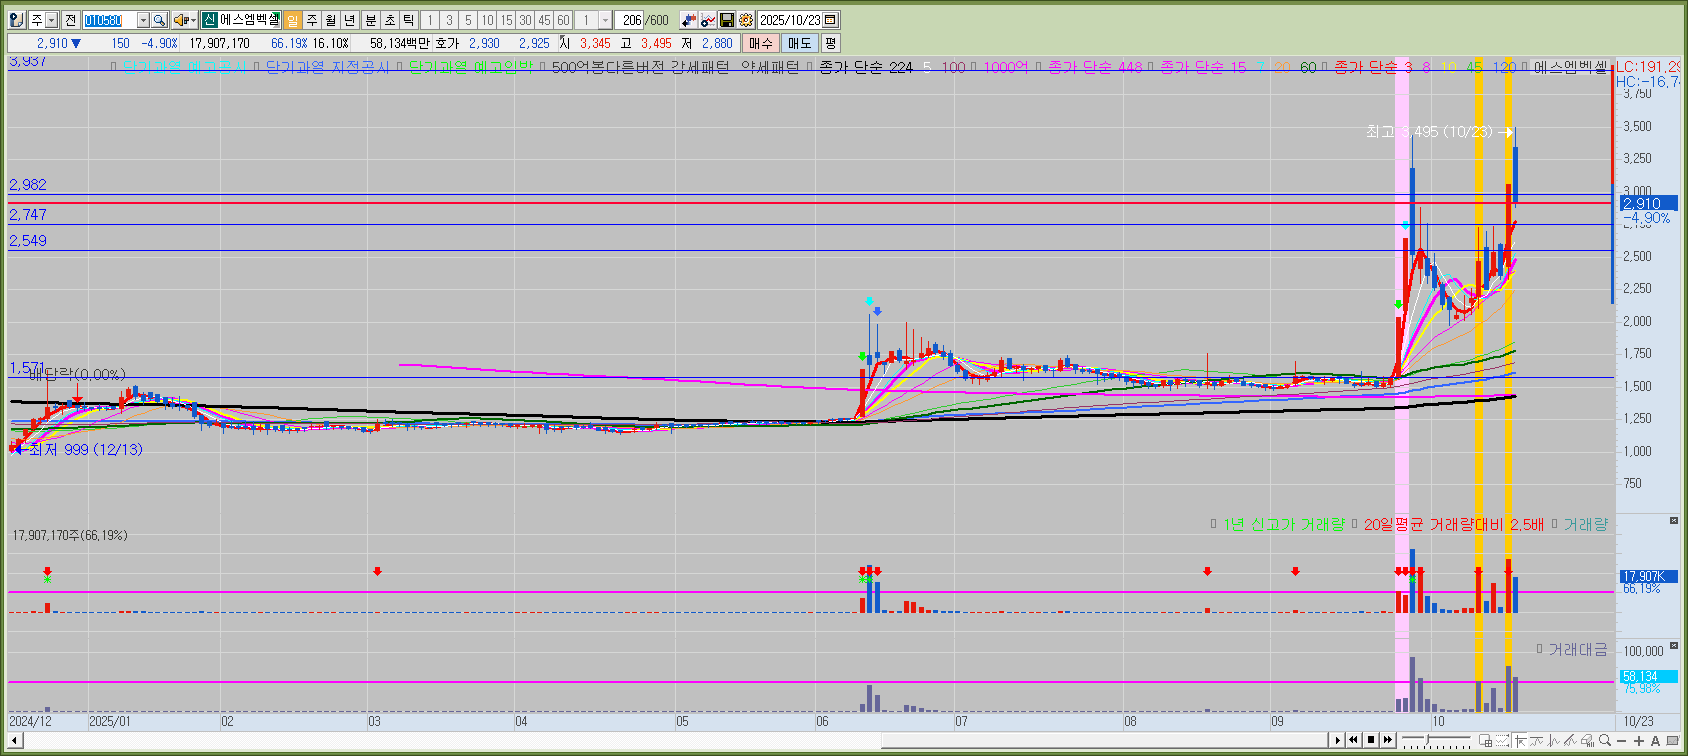Expand the speaker icon dropdown arrow
1688x756 pixels.
point(192,20)
